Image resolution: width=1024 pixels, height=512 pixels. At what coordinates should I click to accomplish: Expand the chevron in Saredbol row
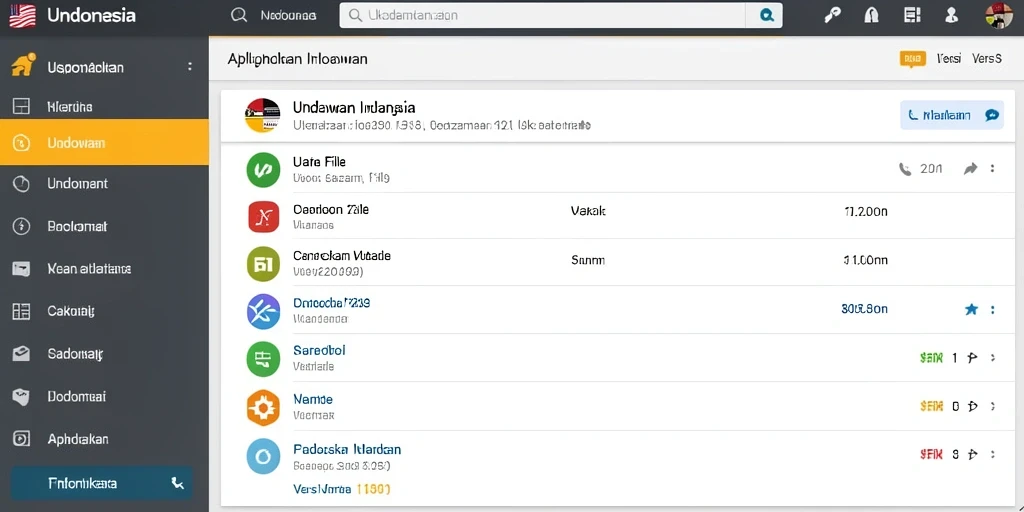click(993, 357)
